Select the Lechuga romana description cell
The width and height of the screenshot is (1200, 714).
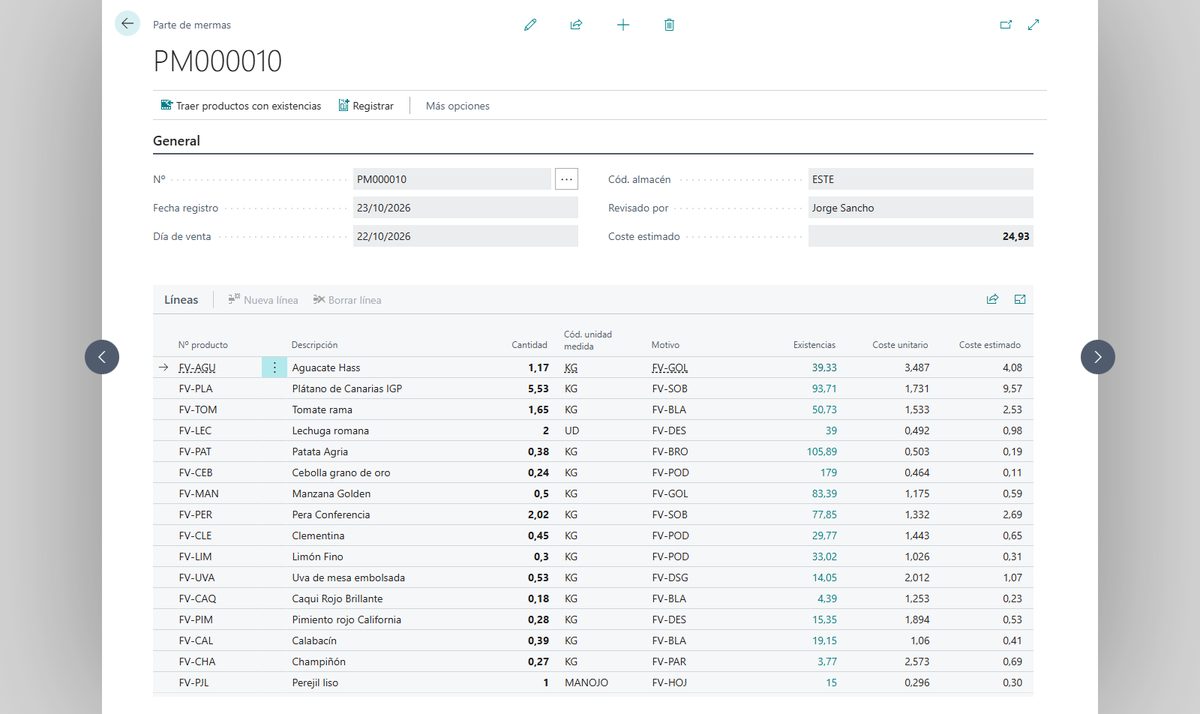[x=330, y=431]
